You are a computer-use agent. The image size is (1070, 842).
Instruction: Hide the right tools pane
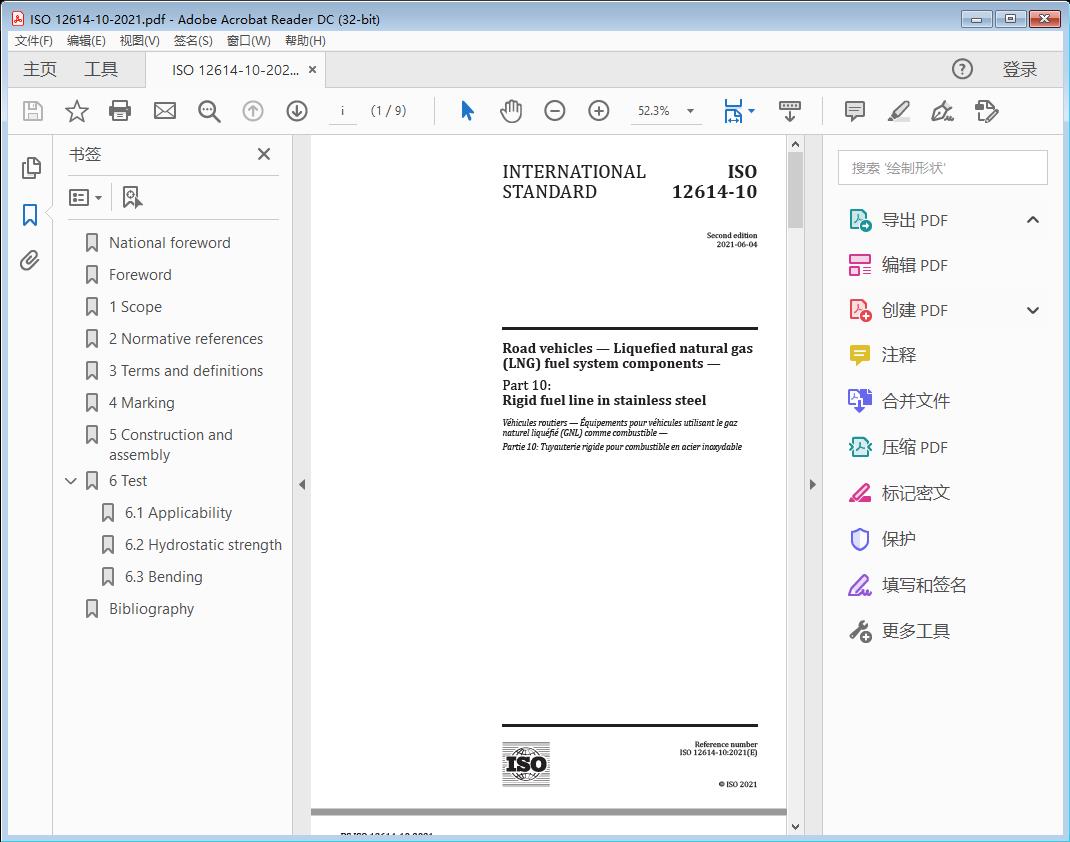(812, 485)
